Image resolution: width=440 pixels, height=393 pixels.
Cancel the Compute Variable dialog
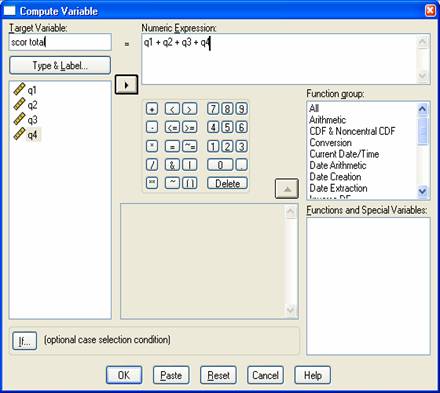point(265,375)
